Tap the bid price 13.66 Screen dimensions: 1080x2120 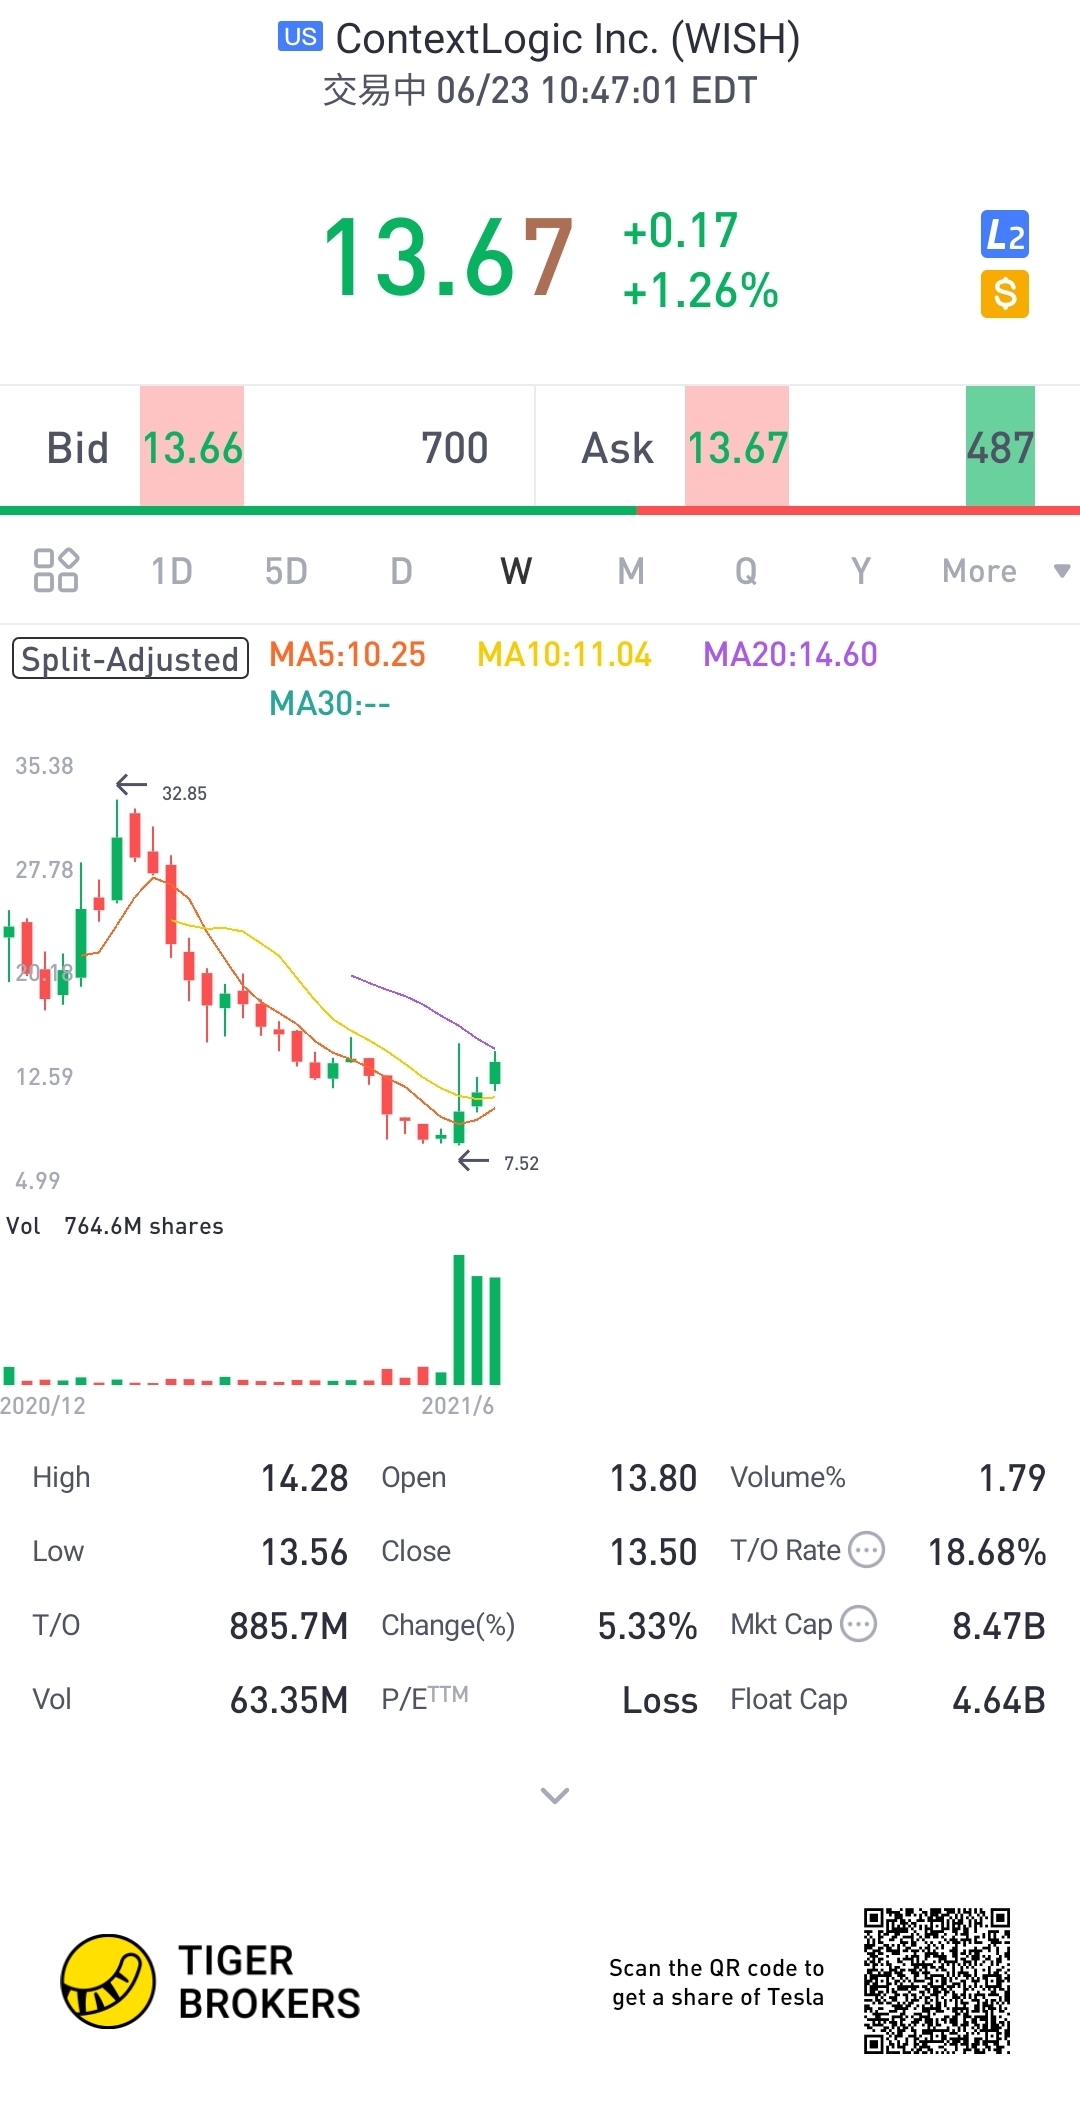pyautogui.click(x=192, y=447)
